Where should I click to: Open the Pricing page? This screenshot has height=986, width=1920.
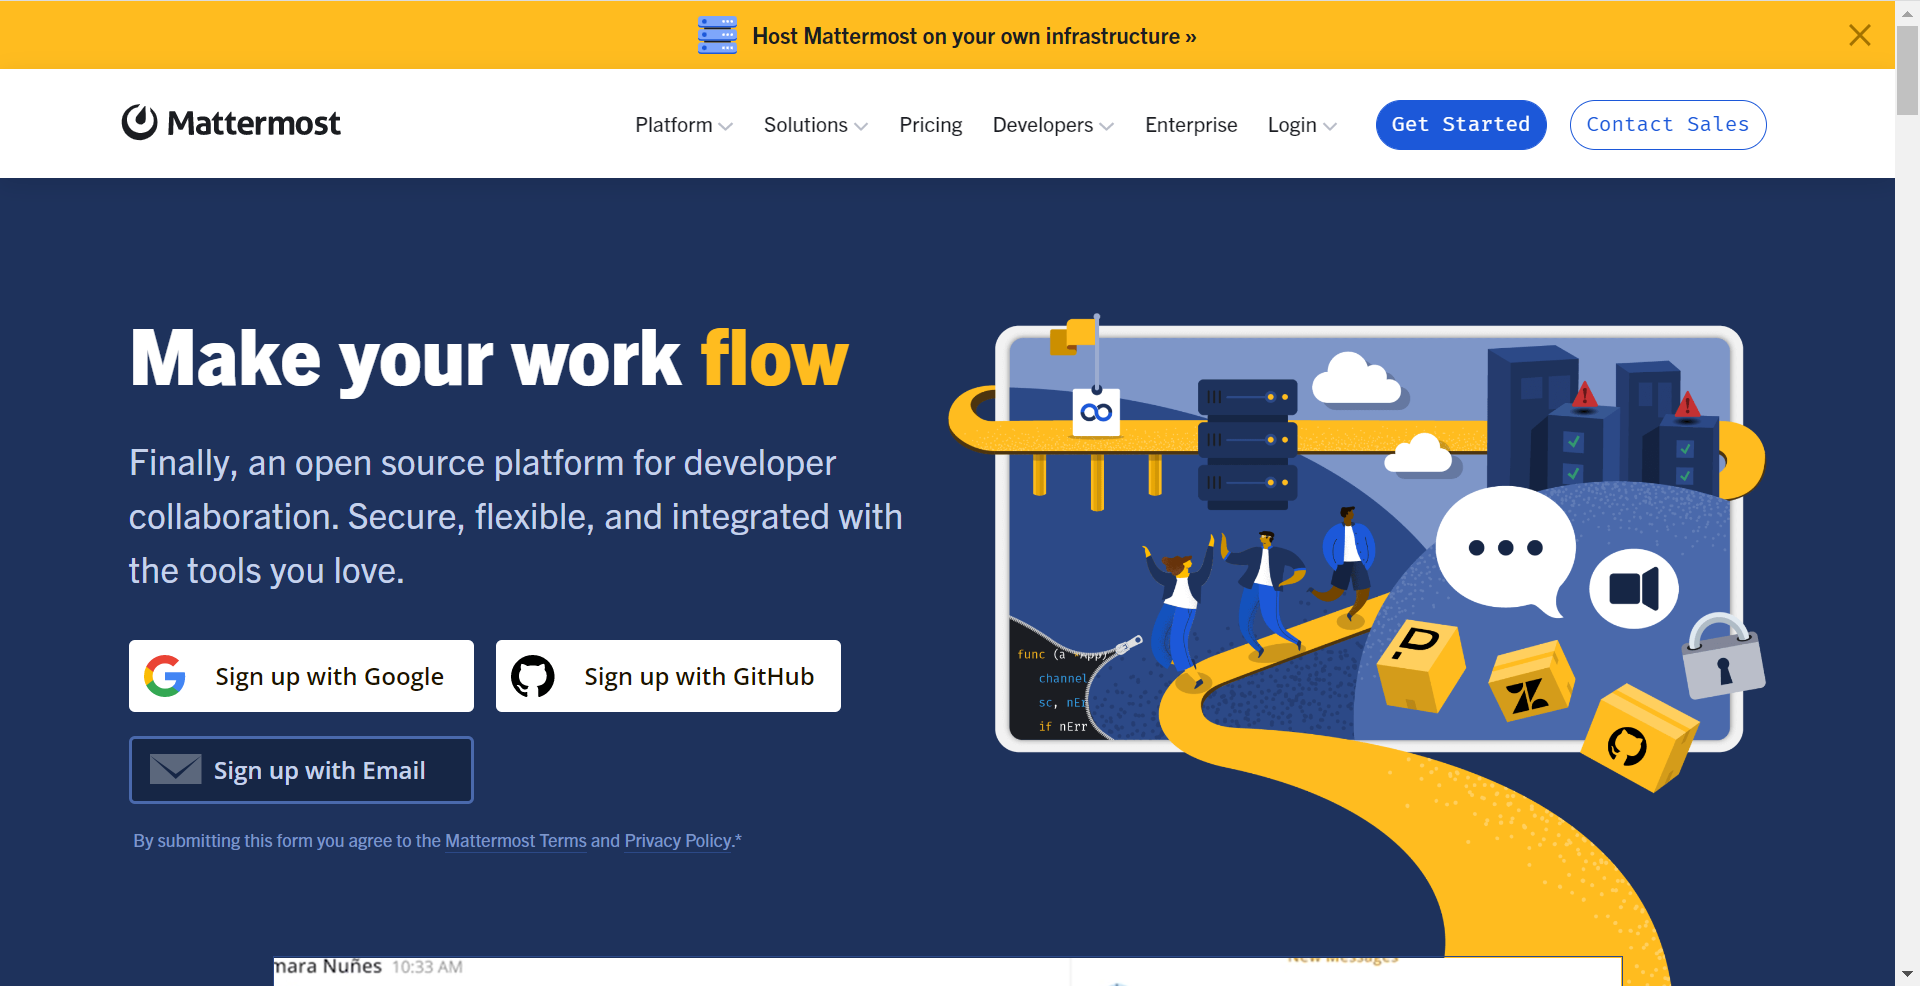(930, 125)
